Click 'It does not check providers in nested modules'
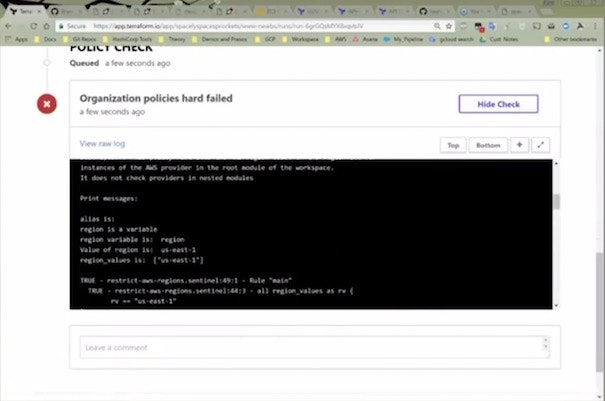The height and width of the screenshot is (401, 605). coord(167,178)
